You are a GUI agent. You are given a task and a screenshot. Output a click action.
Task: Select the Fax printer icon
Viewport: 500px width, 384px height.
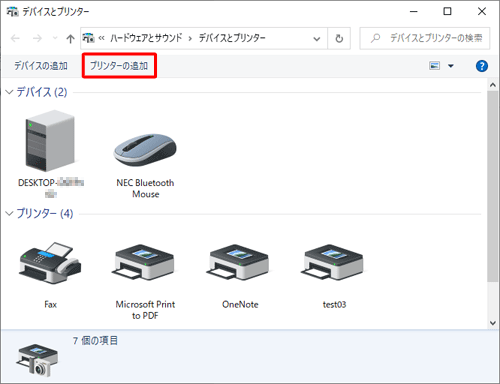coord(50,263)
